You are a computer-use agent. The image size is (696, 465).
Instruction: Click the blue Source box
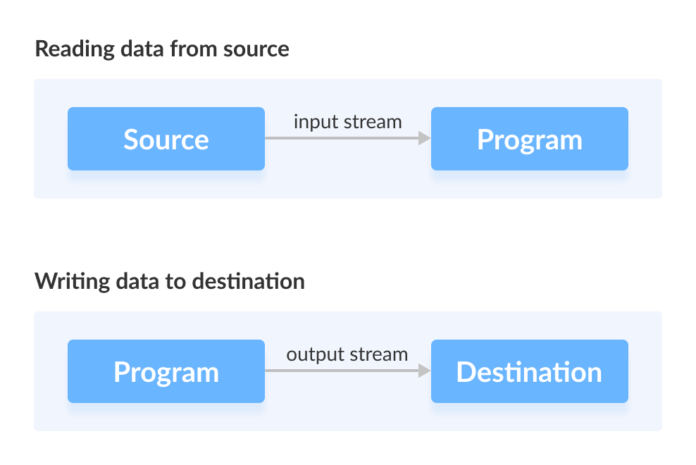166,138
